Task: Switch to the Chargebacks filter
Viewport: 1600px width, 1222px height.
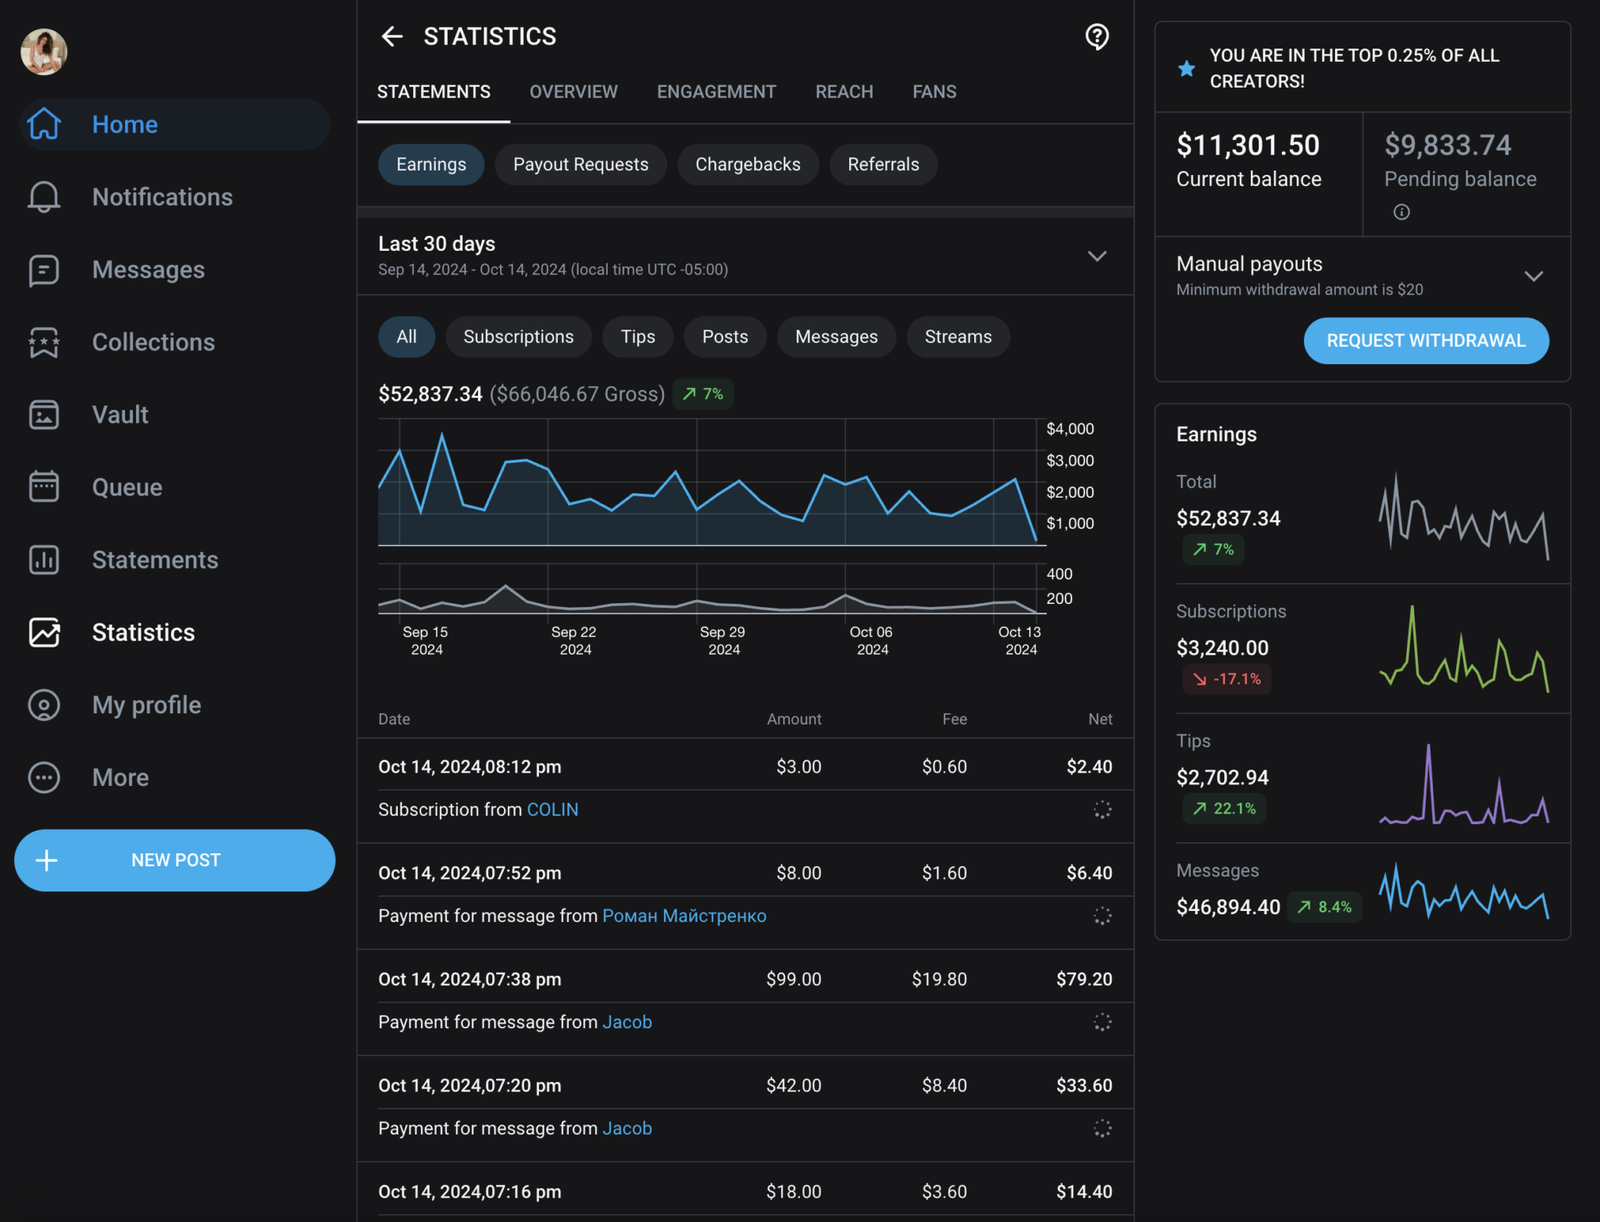Action: point(747,165)
